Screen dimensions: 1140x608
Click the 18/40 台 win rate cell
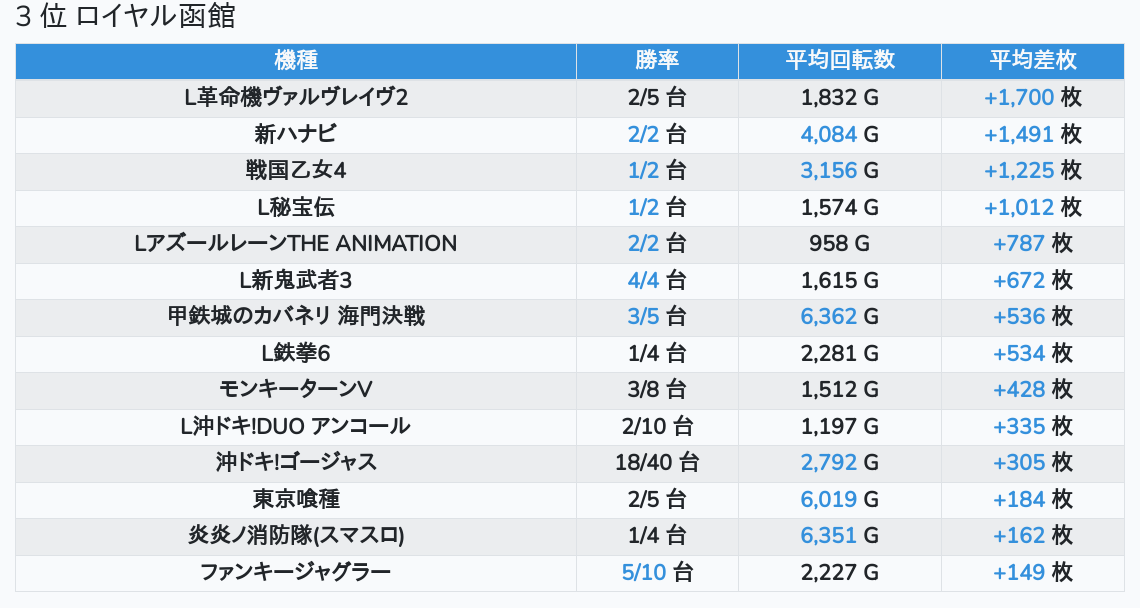(657, 462)
